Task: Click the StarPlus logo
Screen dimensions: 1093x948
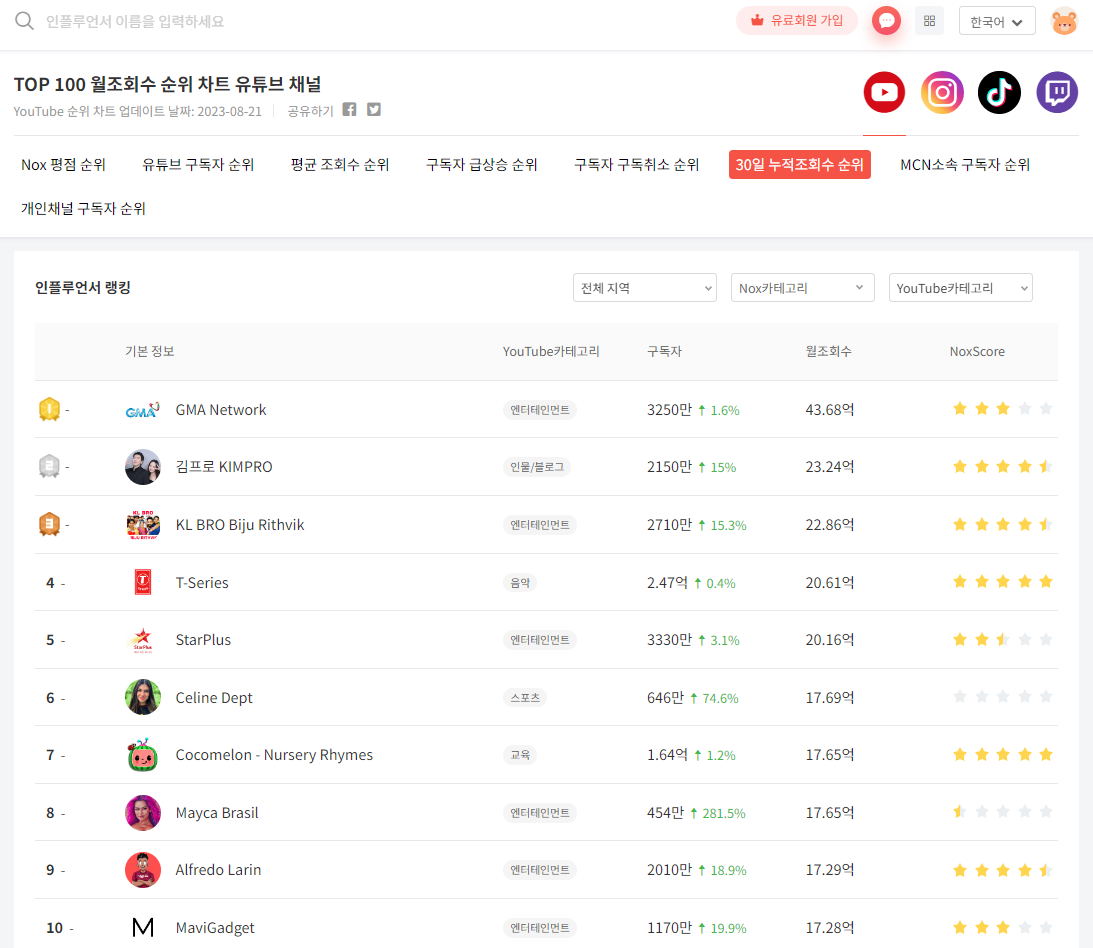Action: pos(143,640)
